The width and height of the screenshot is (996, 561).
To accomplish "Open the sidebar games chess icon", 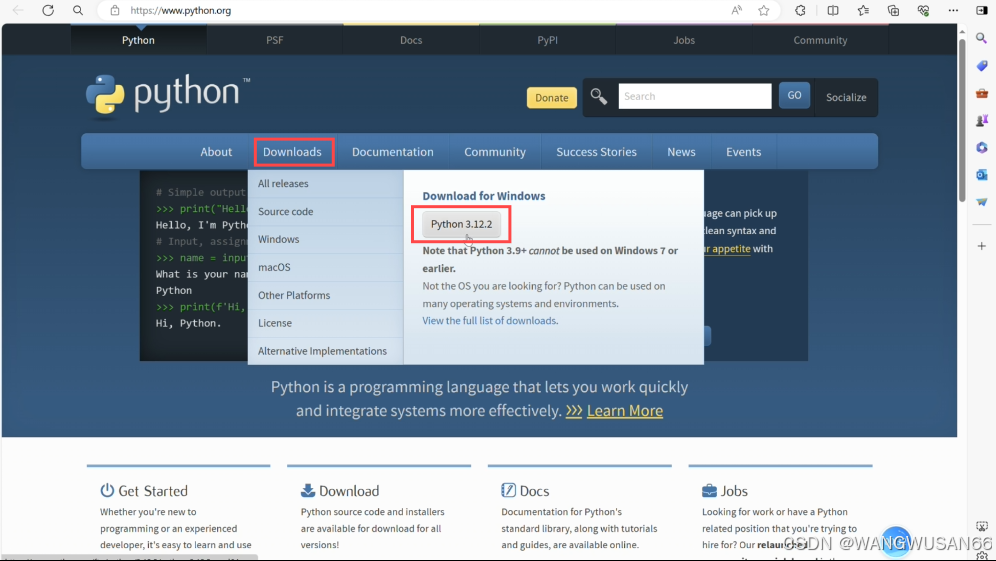I will [982, 120].
